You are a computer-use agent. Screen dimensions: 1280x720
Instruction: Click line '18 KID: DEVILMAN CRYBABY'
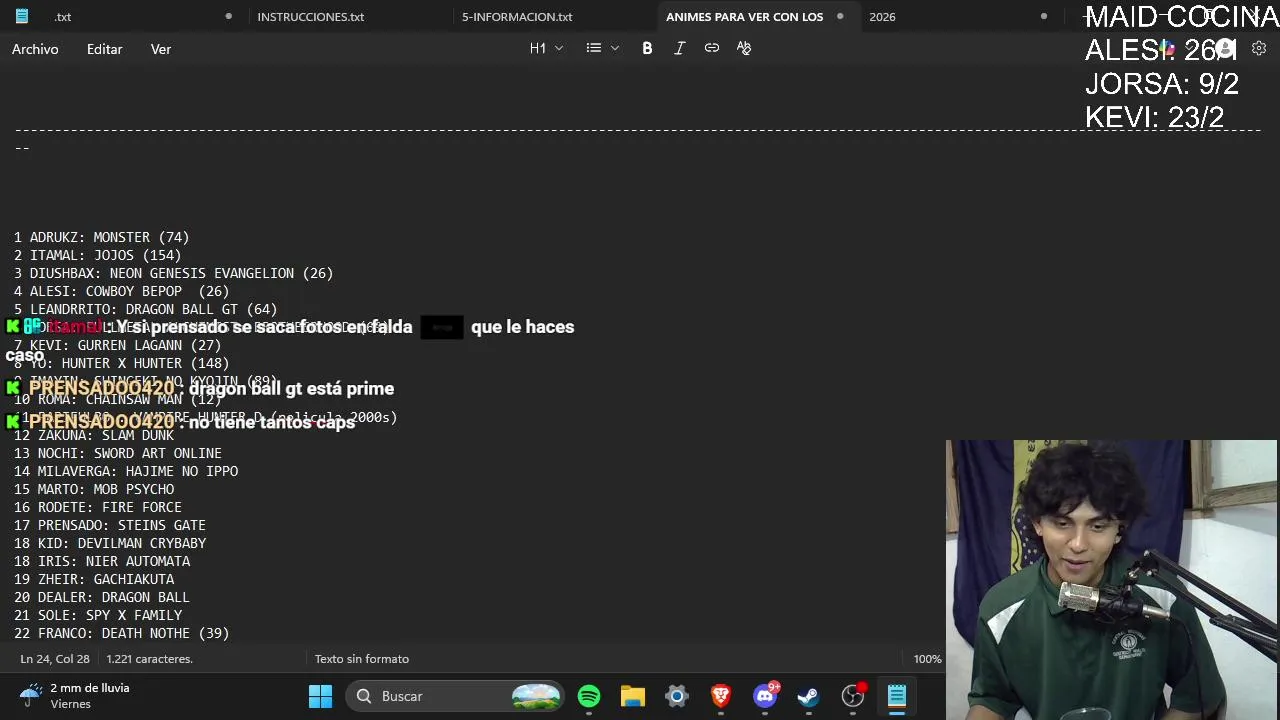pos(109,543)
